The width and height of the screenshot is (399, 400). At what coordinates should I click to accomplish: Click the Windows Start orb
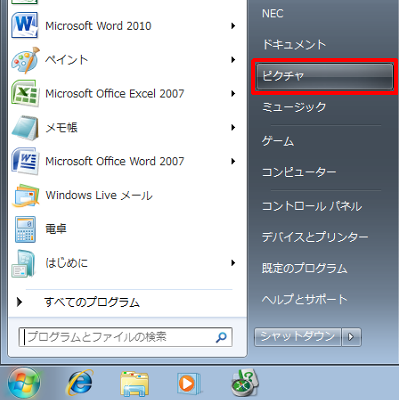pyautogui.click(x=24, y=383)
